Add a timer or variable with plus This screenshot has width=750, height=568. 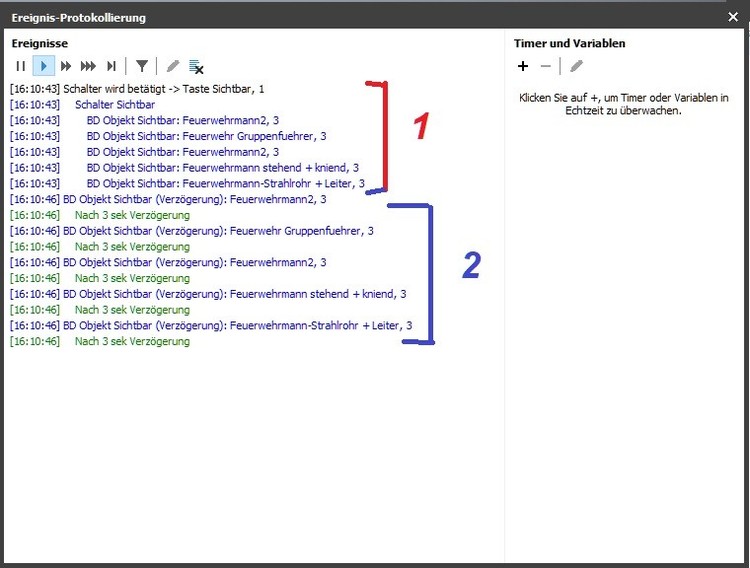point(523,66)
